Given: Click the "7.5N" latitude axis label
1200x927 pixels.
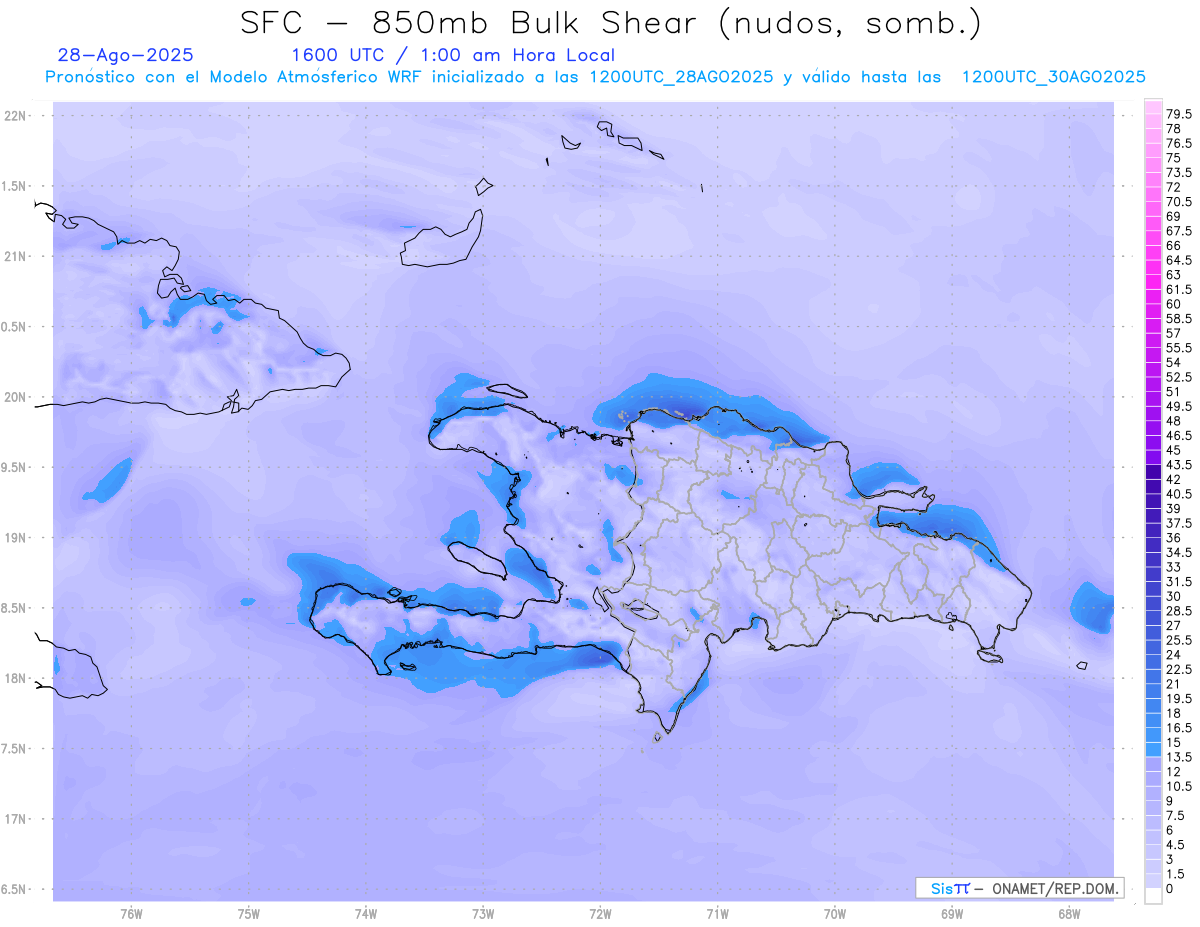Looking at the screenshot, I should pyautogui.click(x=15, y=749).
